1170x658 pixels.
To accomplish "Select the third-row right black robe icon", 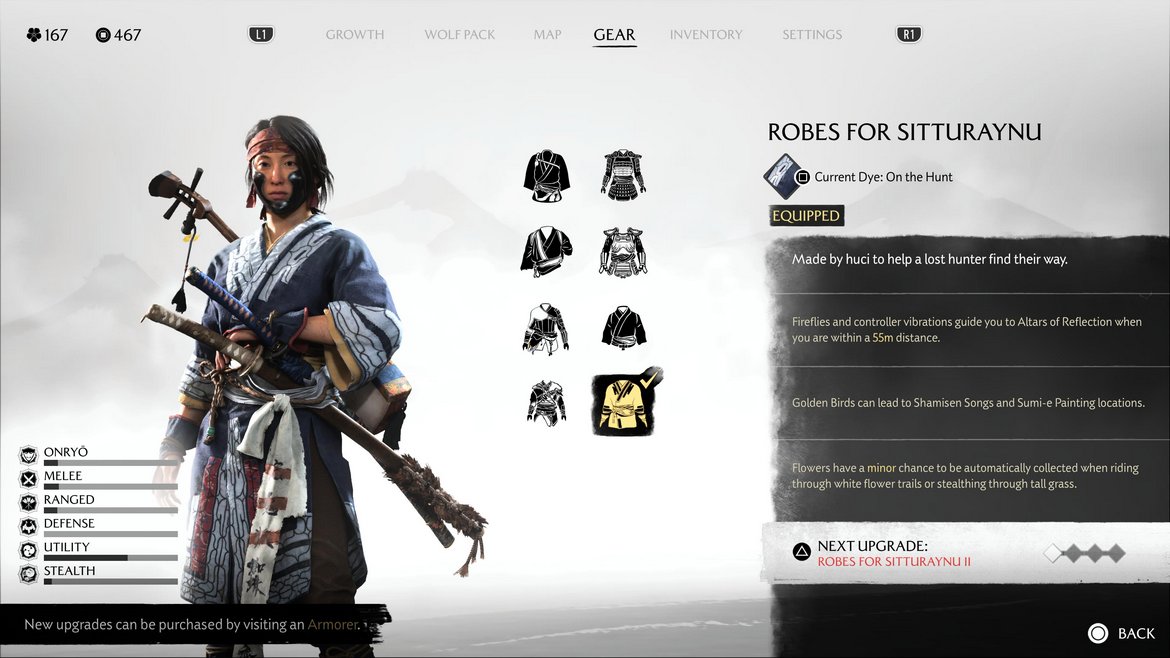I will [x=624, y=328].
